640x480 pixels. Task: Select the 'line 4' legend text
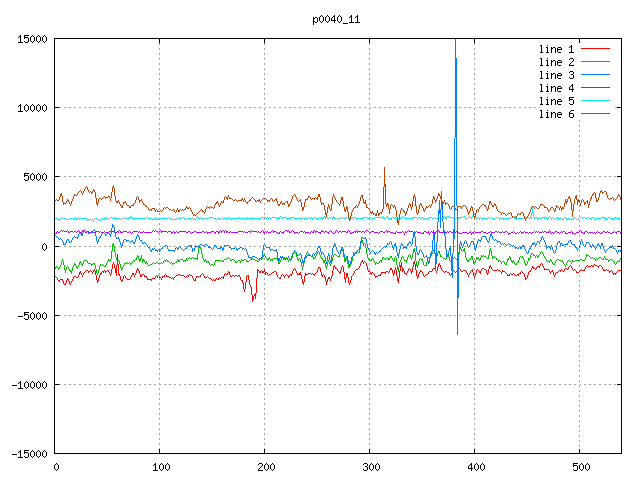point(556,88)
